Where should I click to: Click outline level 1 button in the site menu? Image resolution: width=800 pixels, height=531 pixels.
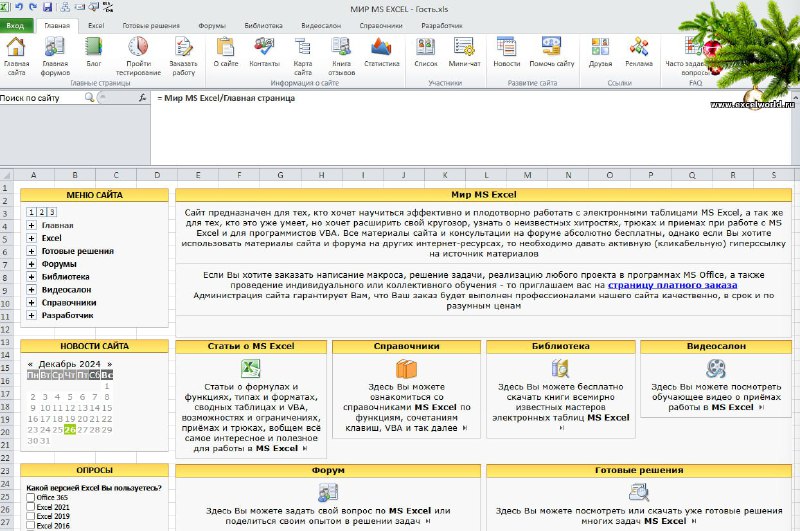32,212
